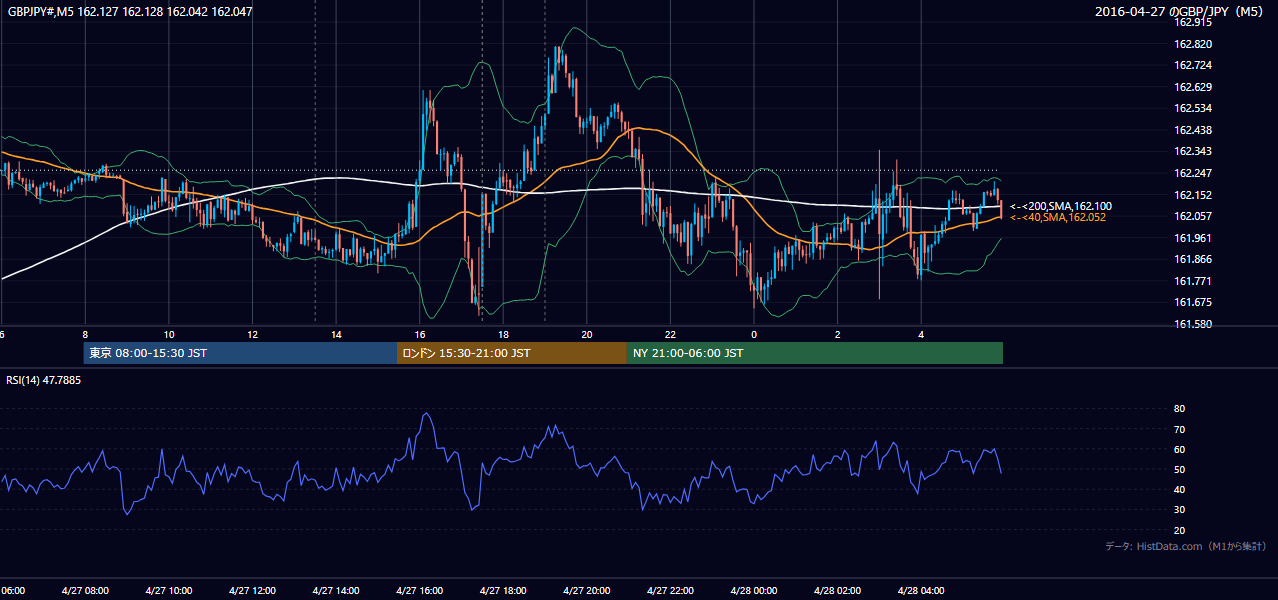
Task: Click RSI scale value 80
Action: click(x=1179, y=409)
